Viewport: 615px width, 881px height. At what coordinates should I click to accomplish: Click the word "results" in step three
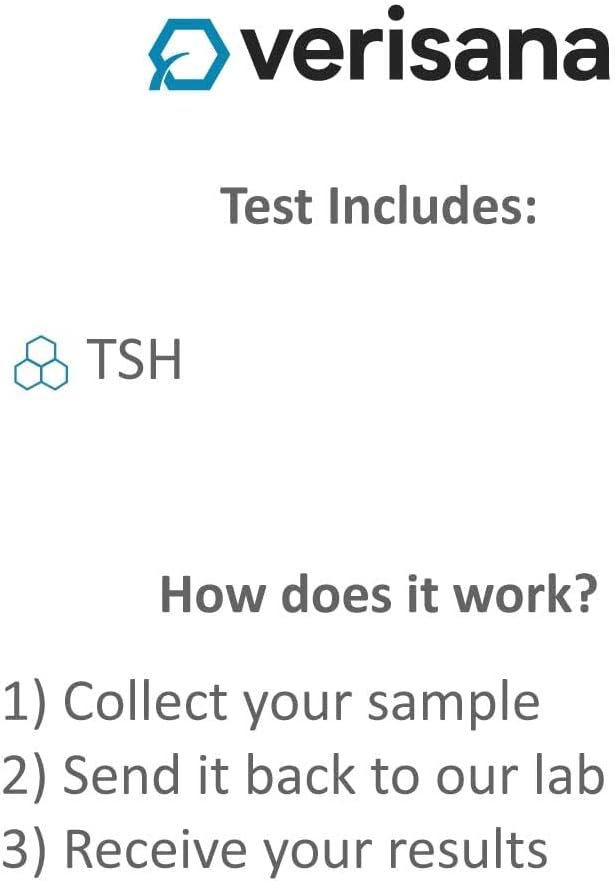pos(468,848)
